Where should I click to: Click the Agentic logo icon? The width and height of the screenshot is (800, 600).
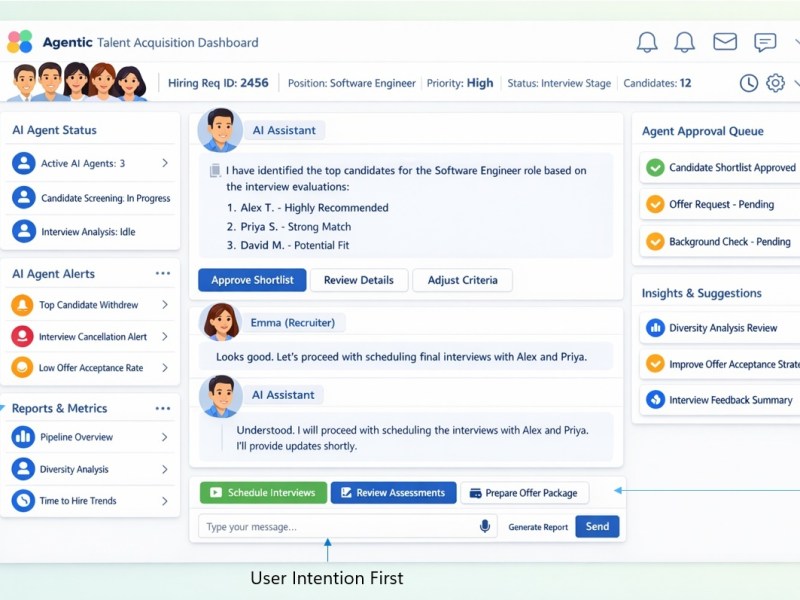tap(20, 42)
